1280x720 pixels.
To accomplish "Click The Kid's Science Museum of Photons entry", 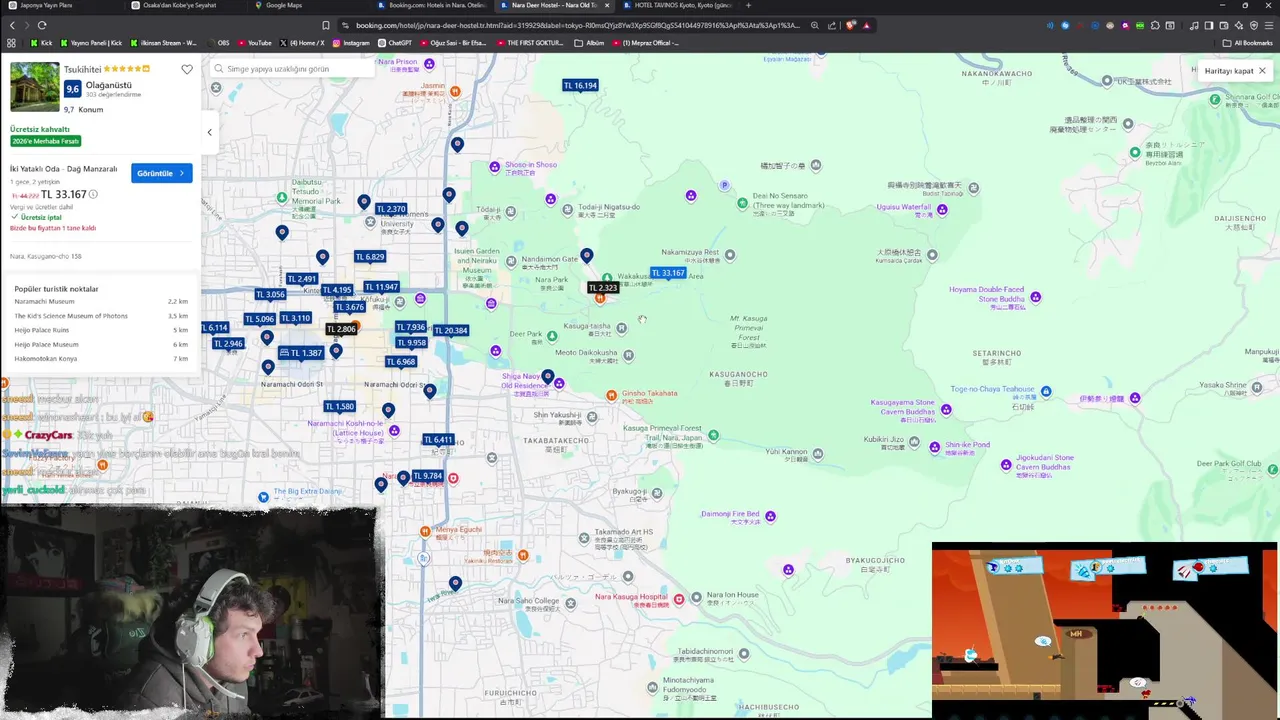I will [71, 316].
